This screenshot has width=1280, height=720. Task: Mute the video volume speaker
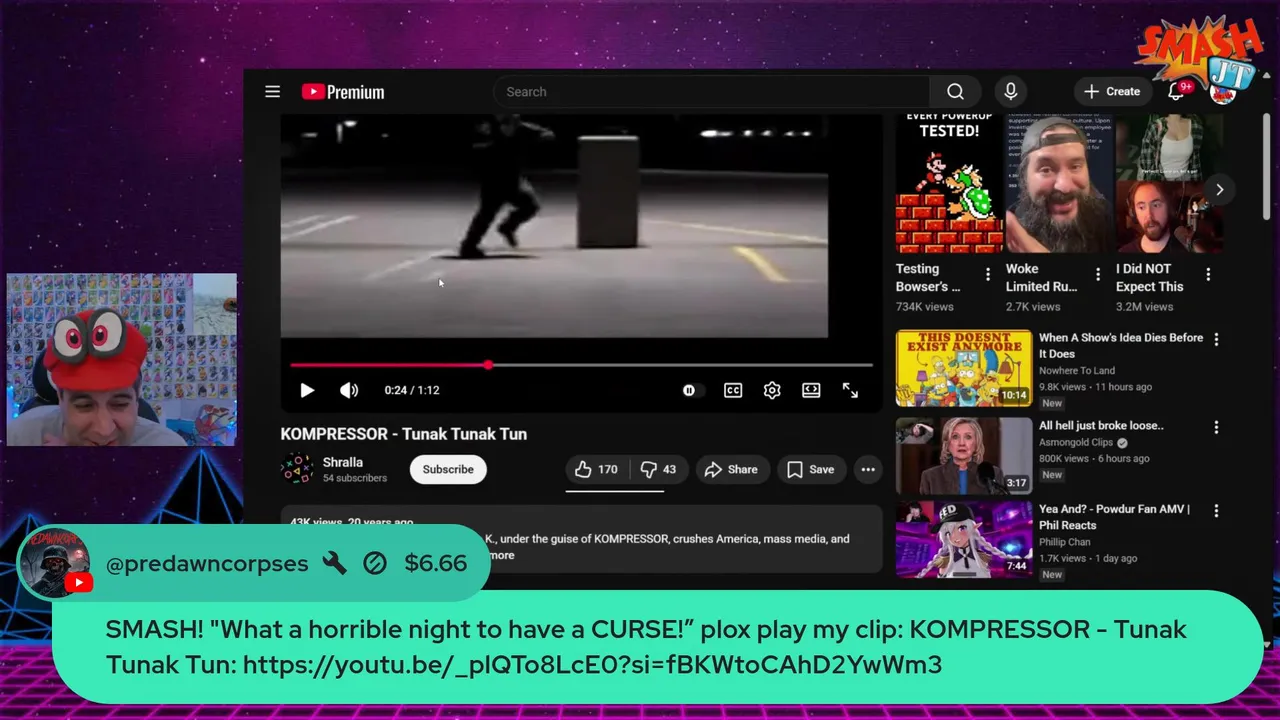click(x=349, y=391)
